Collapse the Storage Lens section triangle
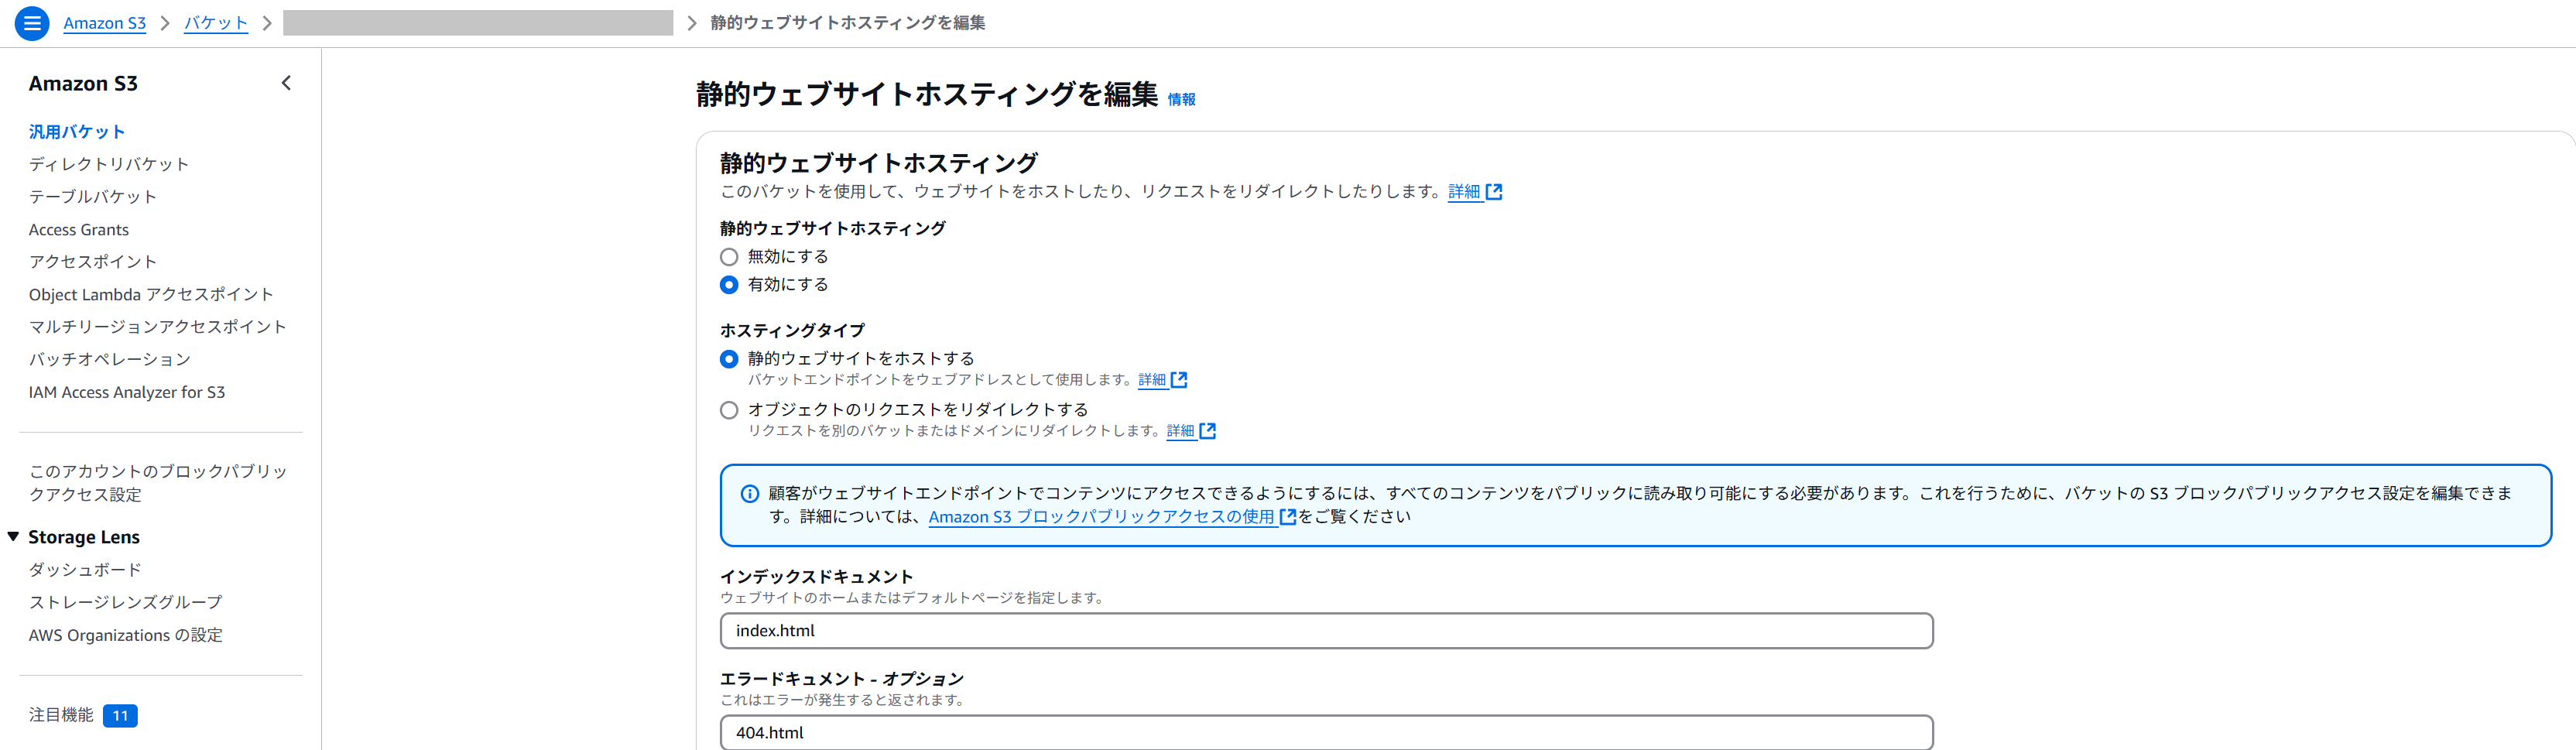This screenshot has width=2576, height=750. click(x=13, y=537)
